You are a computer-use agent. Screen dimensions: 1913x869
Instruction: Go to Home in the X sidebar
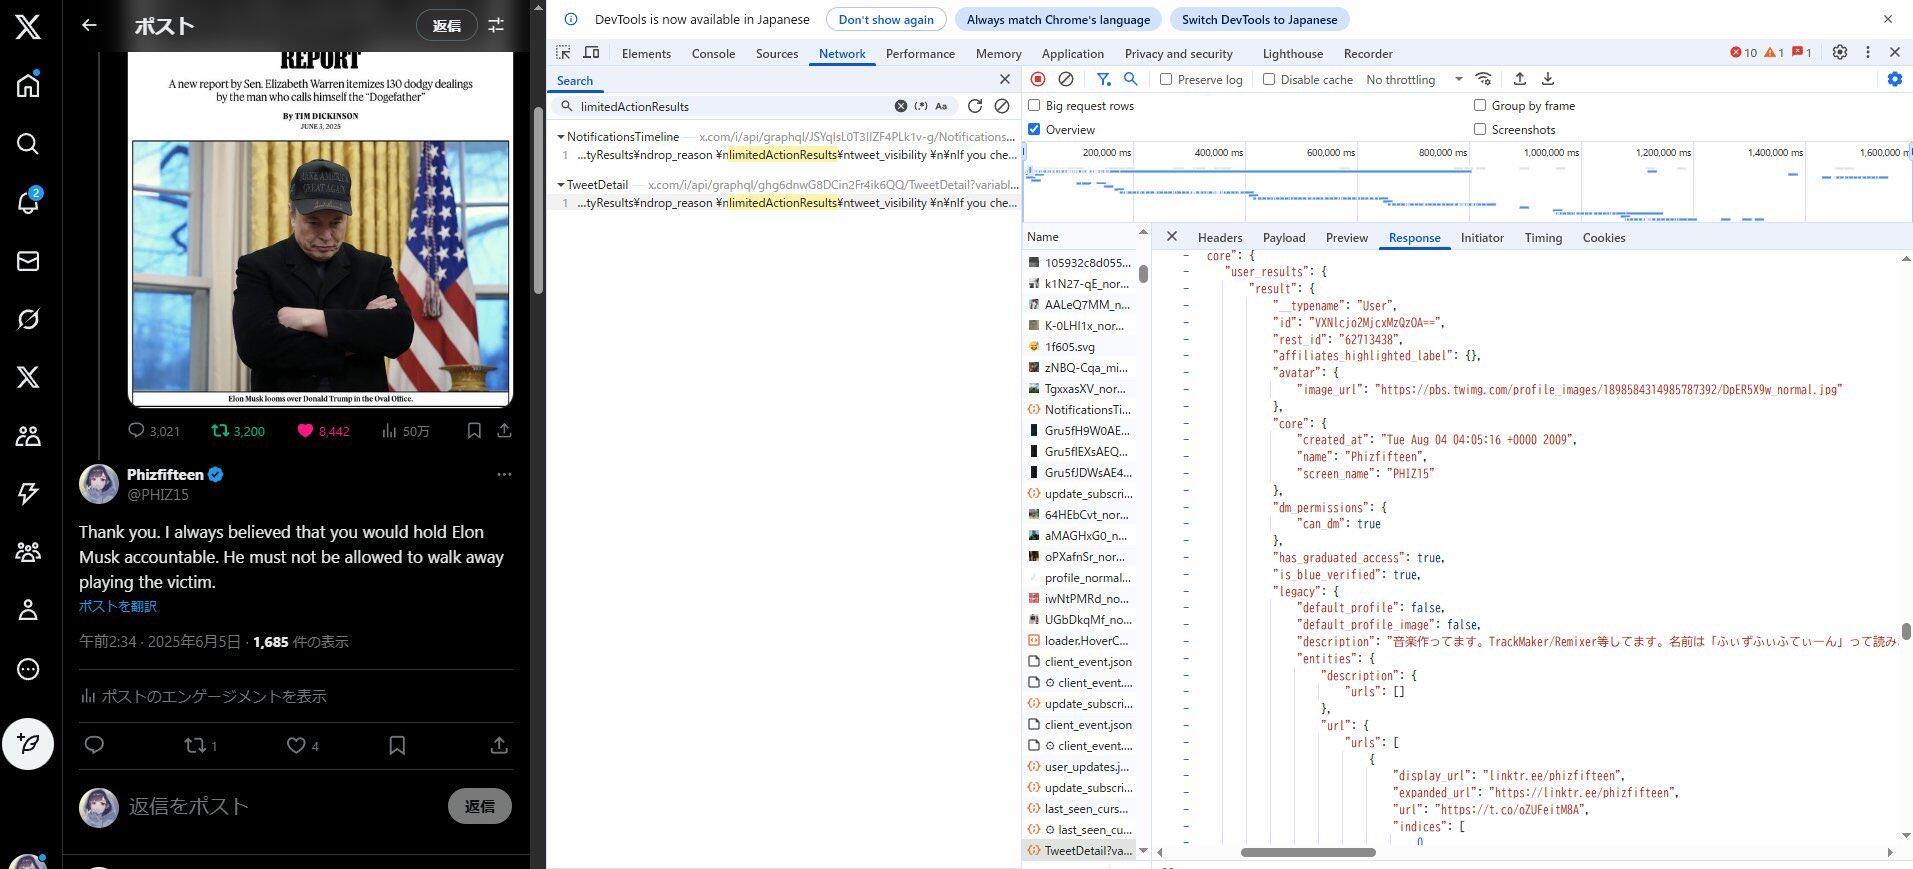(28, 85)
